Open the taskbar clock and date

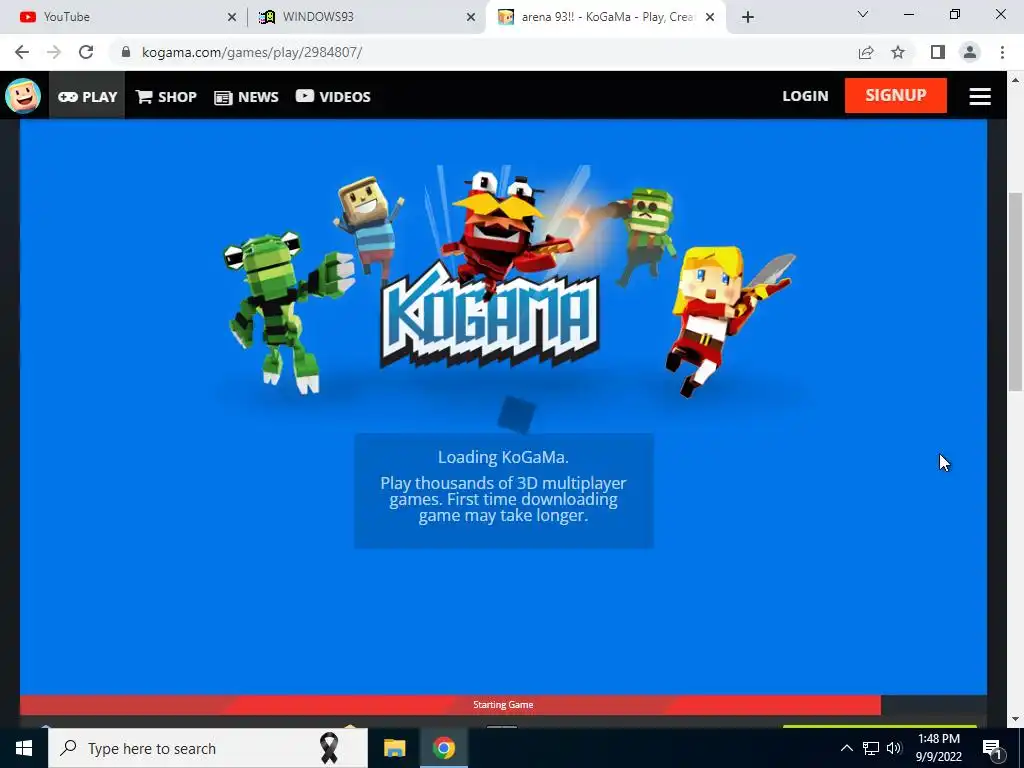click(938, 748)
